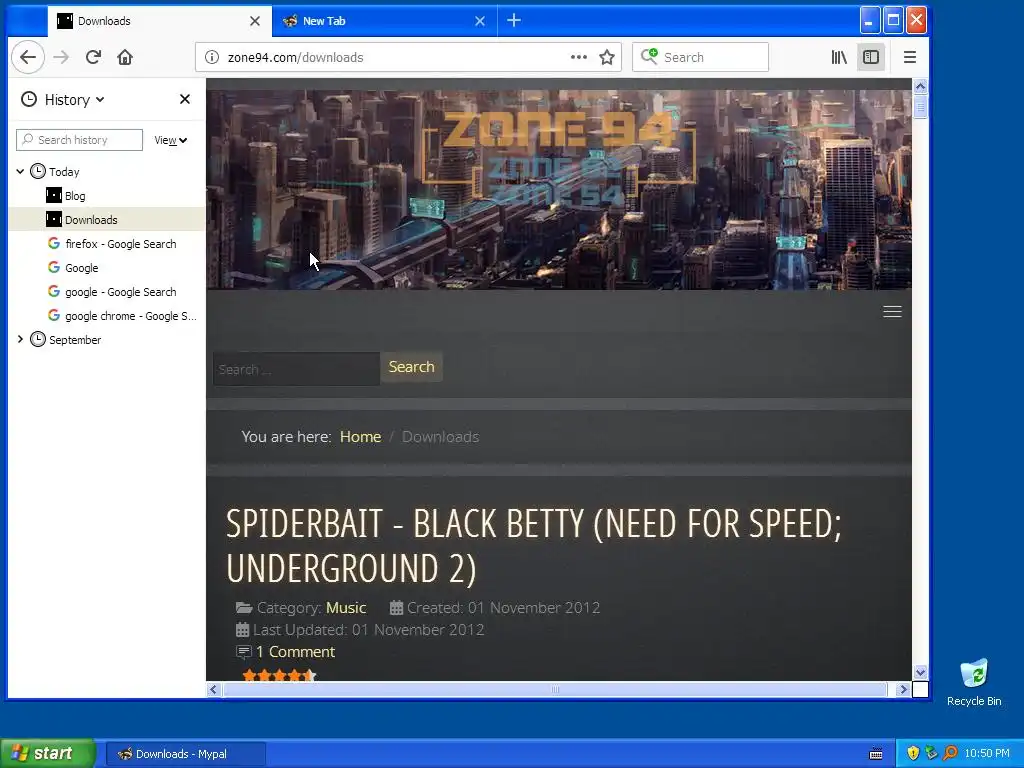Open google - Google Search history entry
Viewport: 1024px width, 768px height.
(x=106, y=292)
